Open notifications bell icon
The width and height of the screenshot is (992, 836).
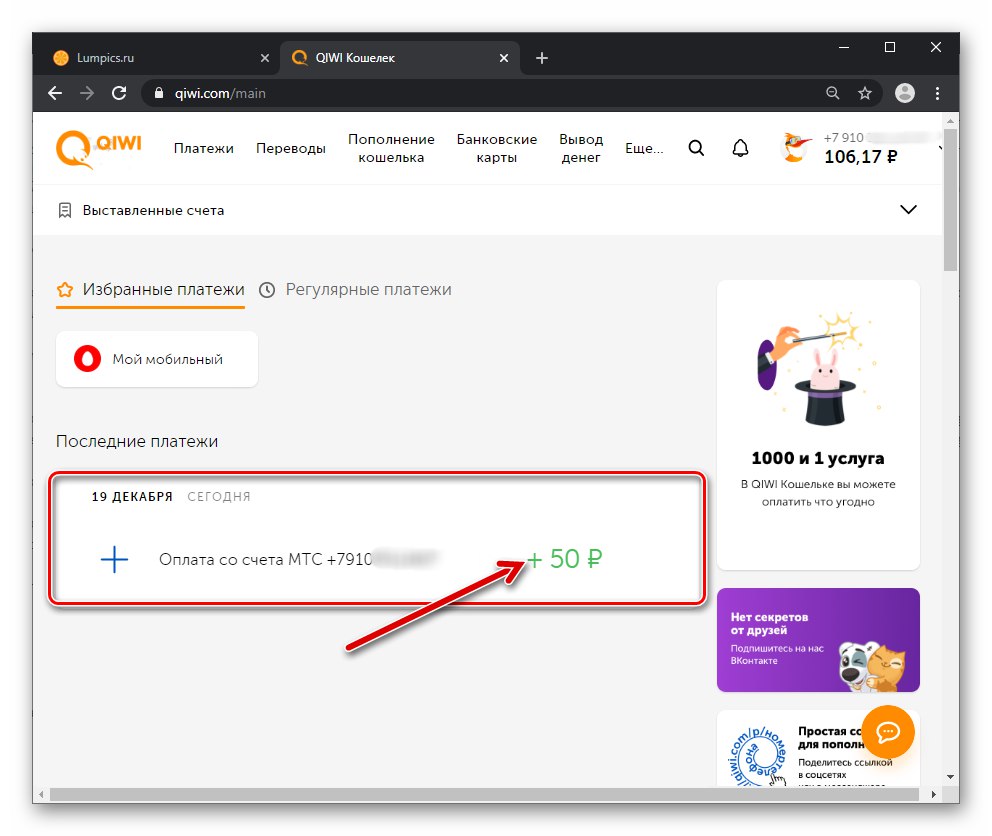coord(740,148)
